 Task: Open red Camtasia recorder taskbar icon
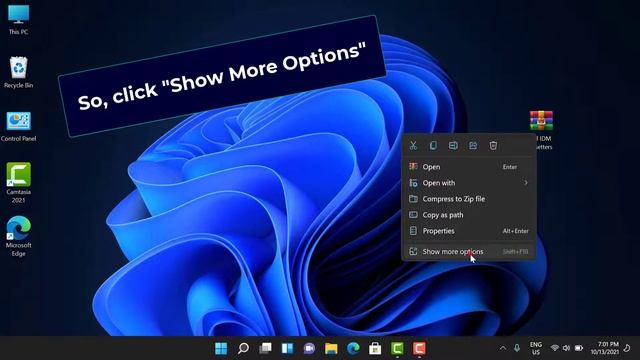[419, 349]
